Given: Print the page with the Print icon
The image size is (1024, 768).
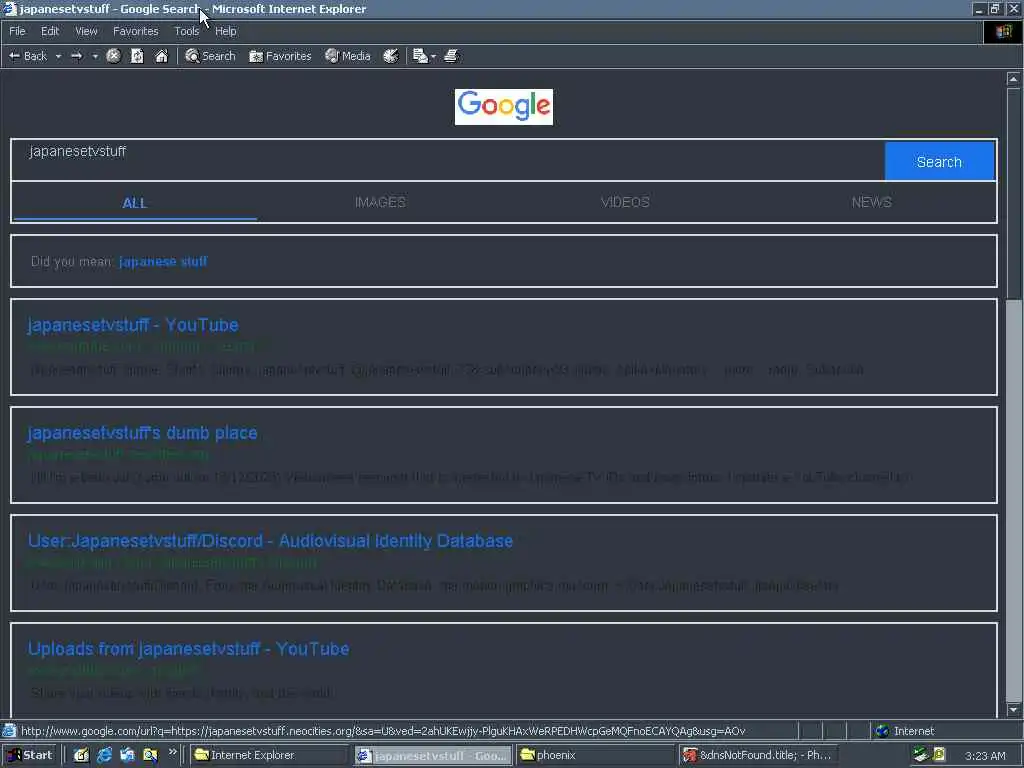Looking at the screenshot, I should click(x=451, y=56).
